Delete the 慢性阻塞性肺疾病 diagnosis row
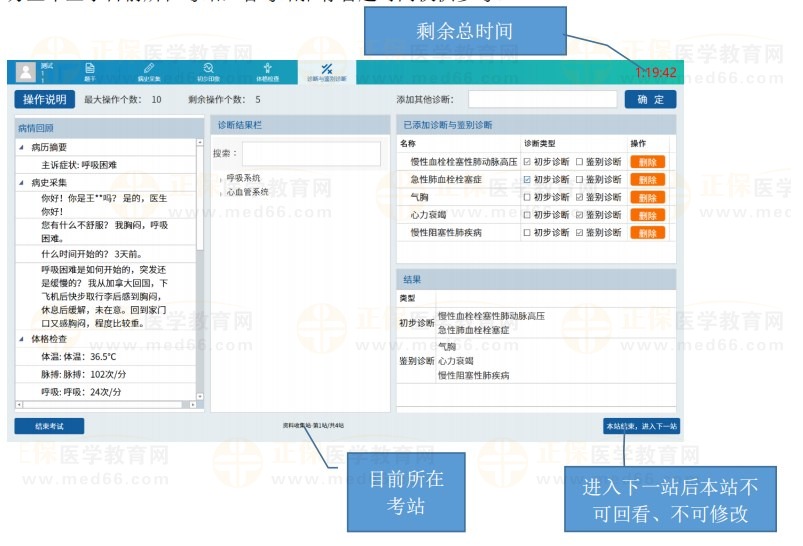This screenshot has height=546, width=803. [647, 233]
